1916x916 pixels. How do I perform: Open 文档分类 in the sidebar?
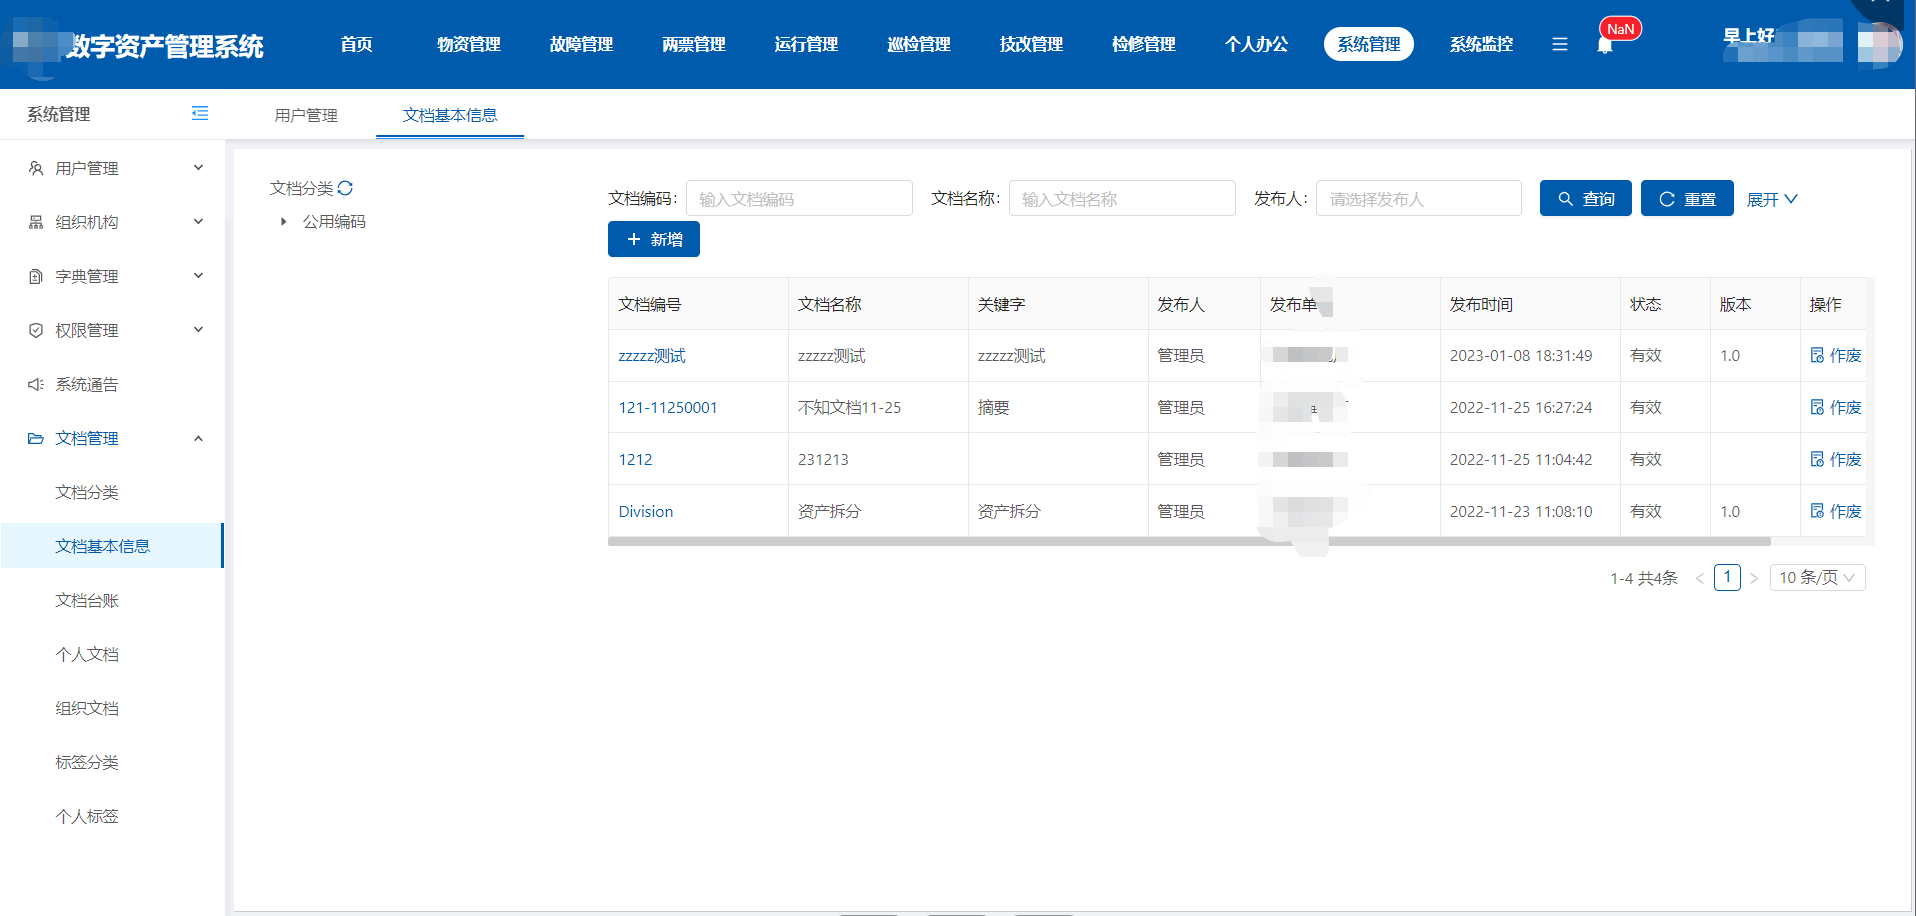[87, 492]
